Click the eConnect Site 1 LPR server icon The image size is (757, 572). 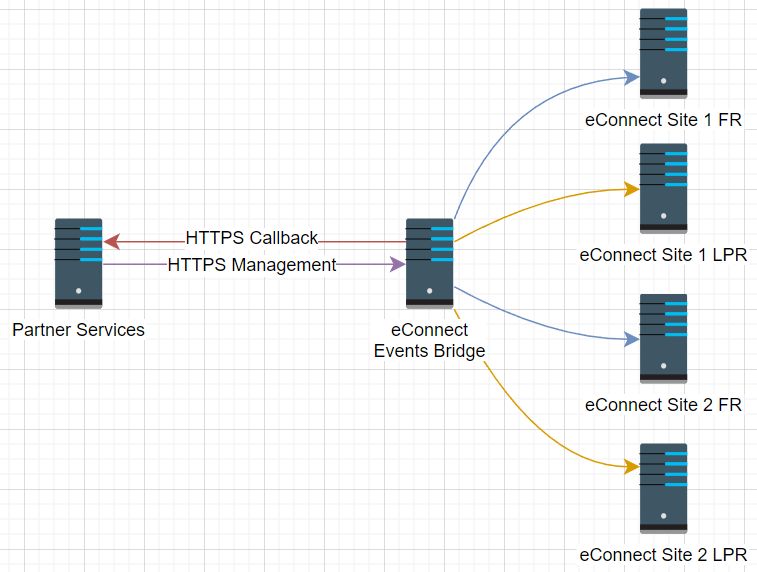[x=663, y=188]
